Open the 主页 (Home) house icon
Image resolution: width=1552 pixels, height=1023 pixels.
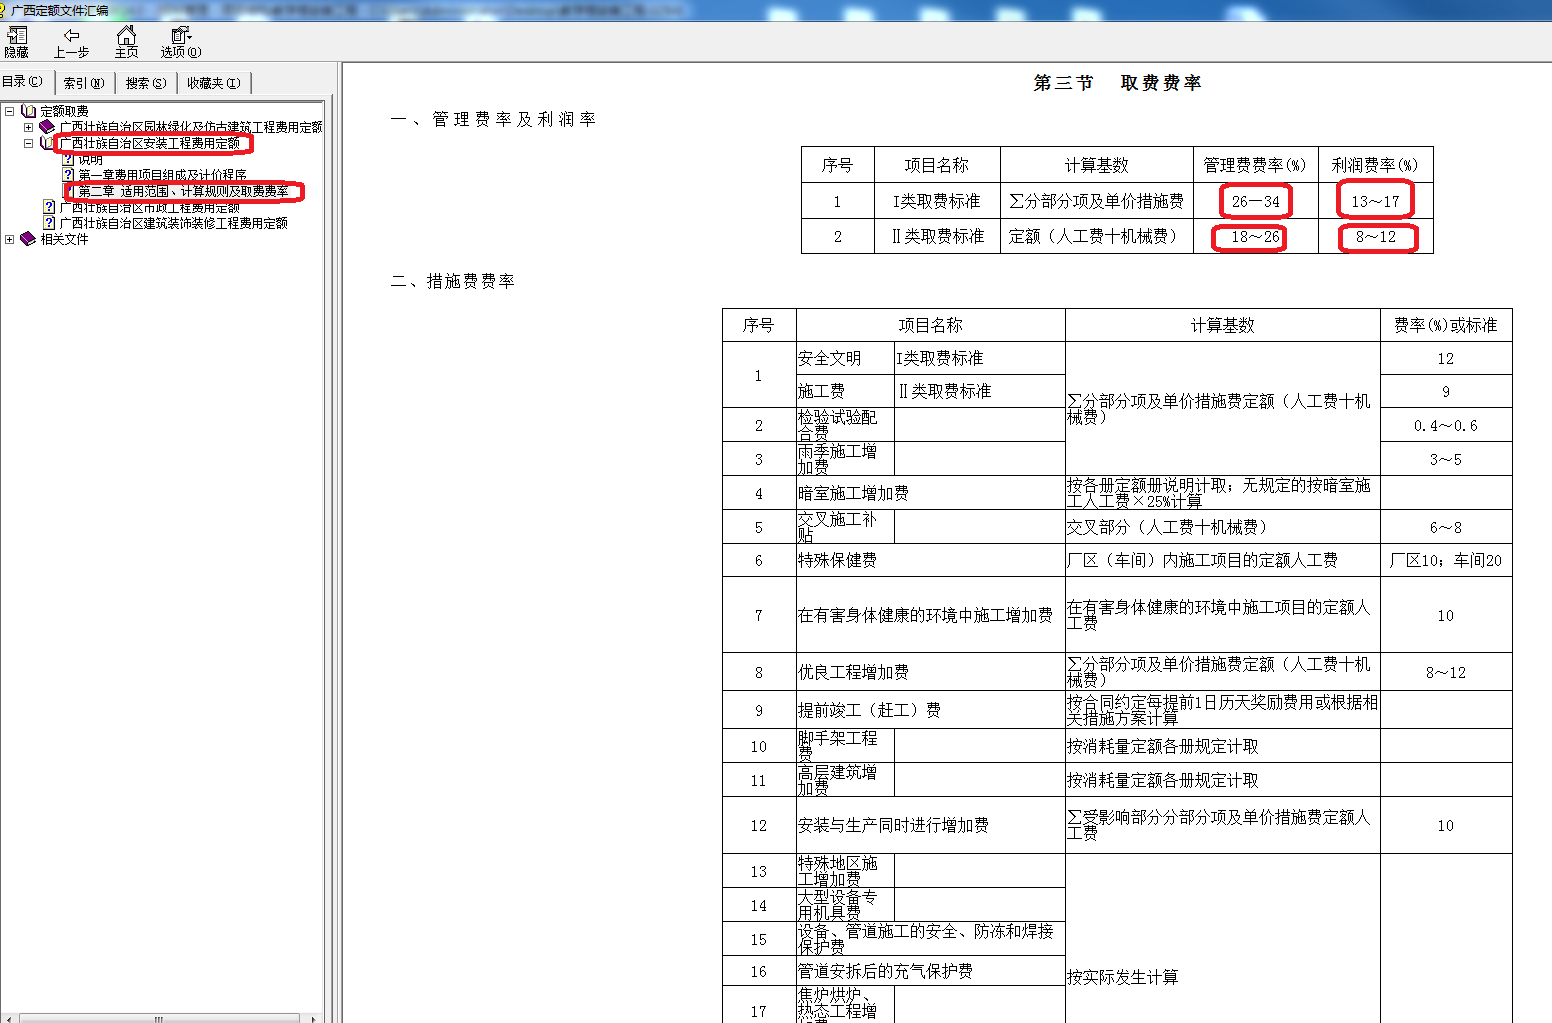[126, 36]
